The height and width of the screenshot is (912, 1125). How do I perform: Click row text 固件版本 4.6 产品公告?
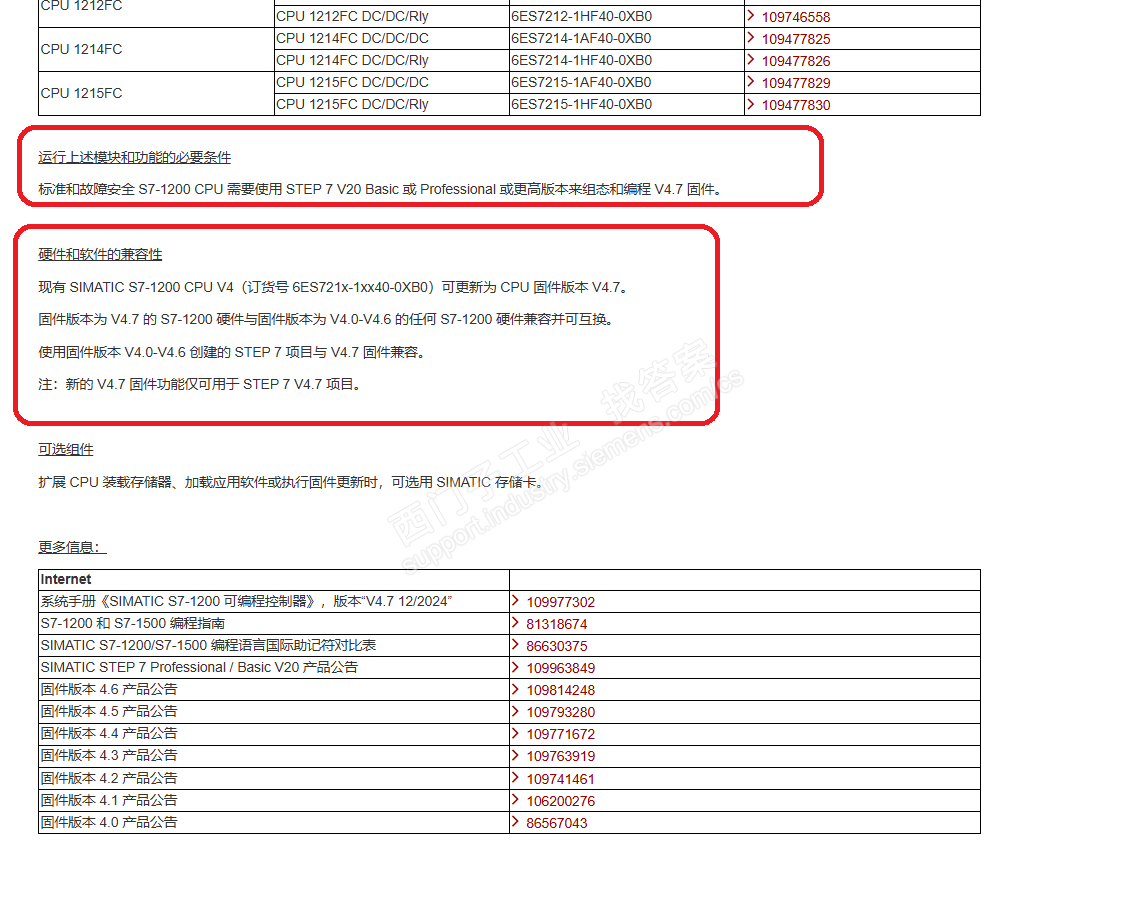109,690
